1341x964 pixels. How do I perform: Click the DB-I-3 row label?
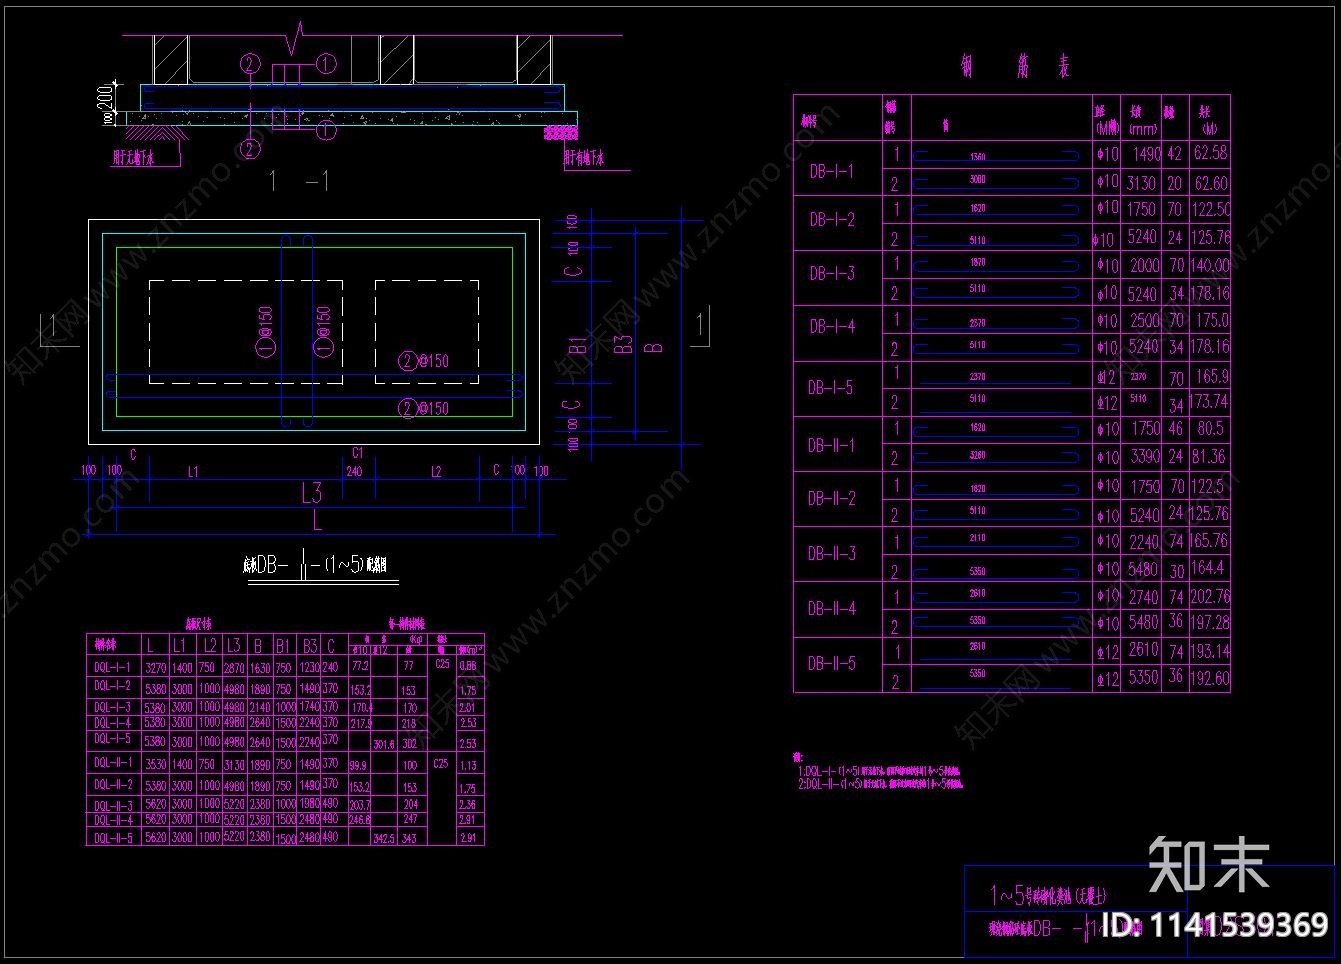pos(832,273)
